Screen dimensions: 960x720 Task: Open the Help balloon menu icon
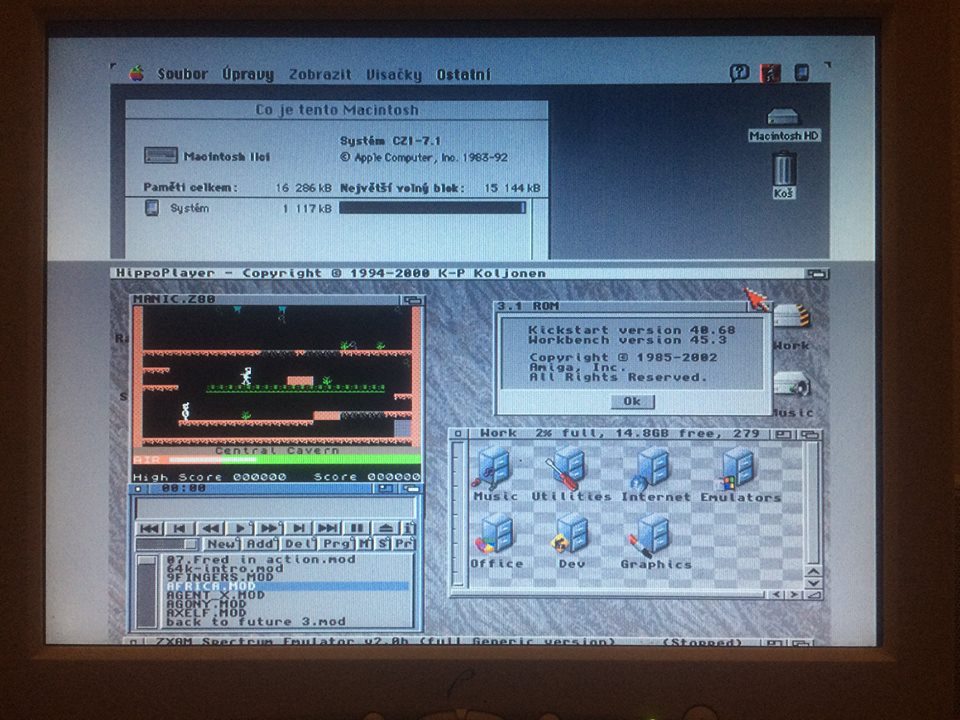(739, 72)
